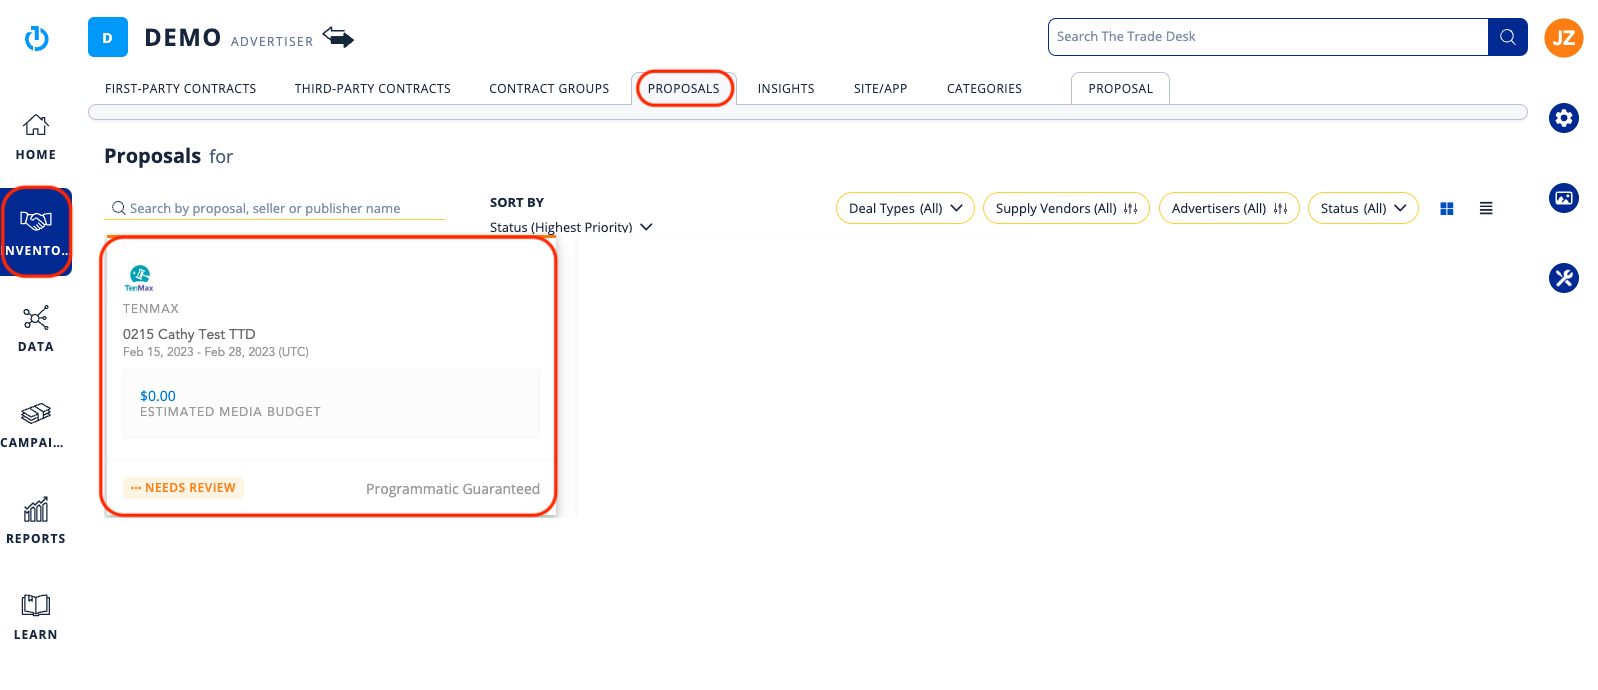
Task: Open the Proposal tab on the right
Action: click(1121, 89)
